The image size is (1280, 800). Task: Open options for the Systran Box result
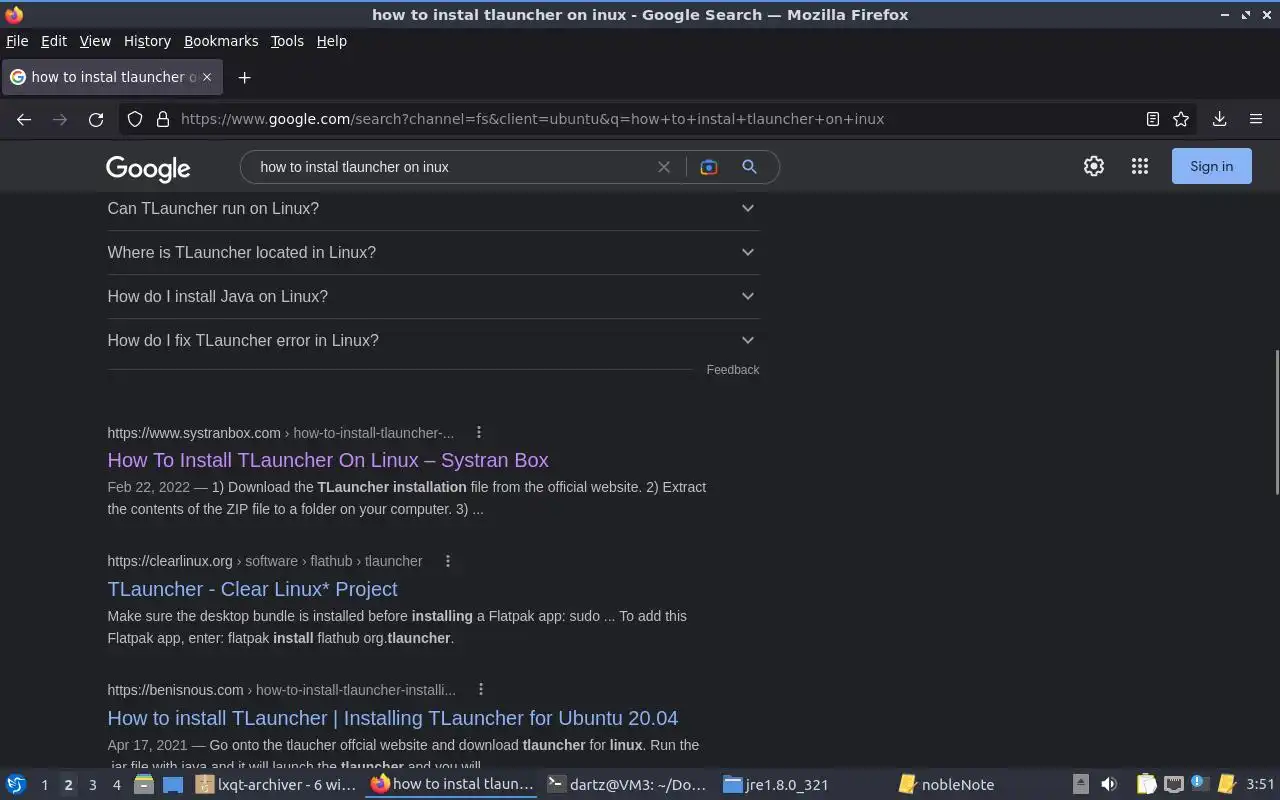(479, 432)
